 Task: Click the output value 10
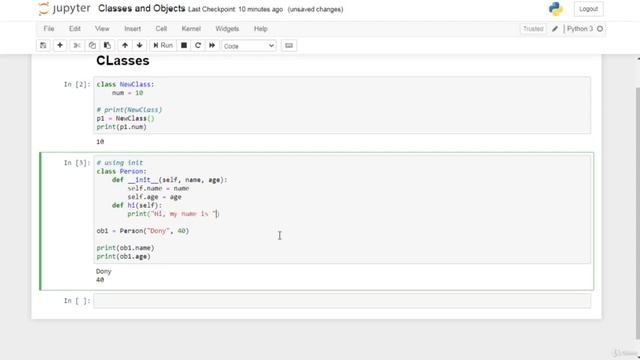point(100,142)
